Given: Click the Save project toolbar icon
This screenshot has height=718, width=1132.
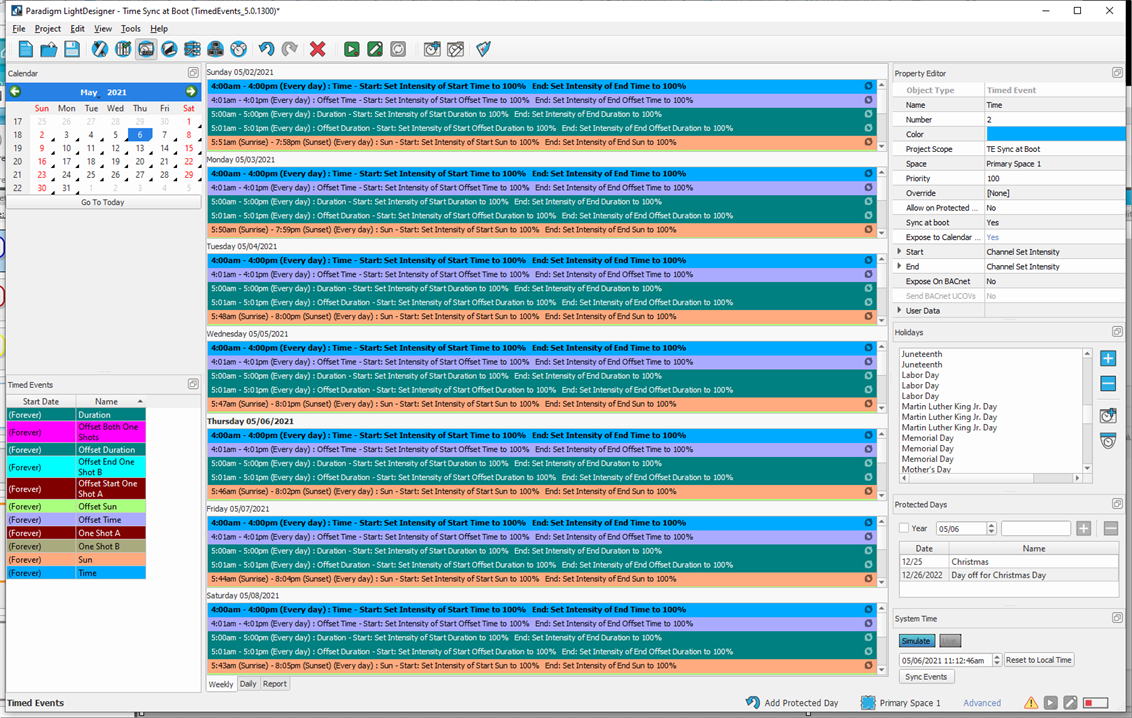Looking at the screenshot, I should pyautogui.click(x=72, y=49).
